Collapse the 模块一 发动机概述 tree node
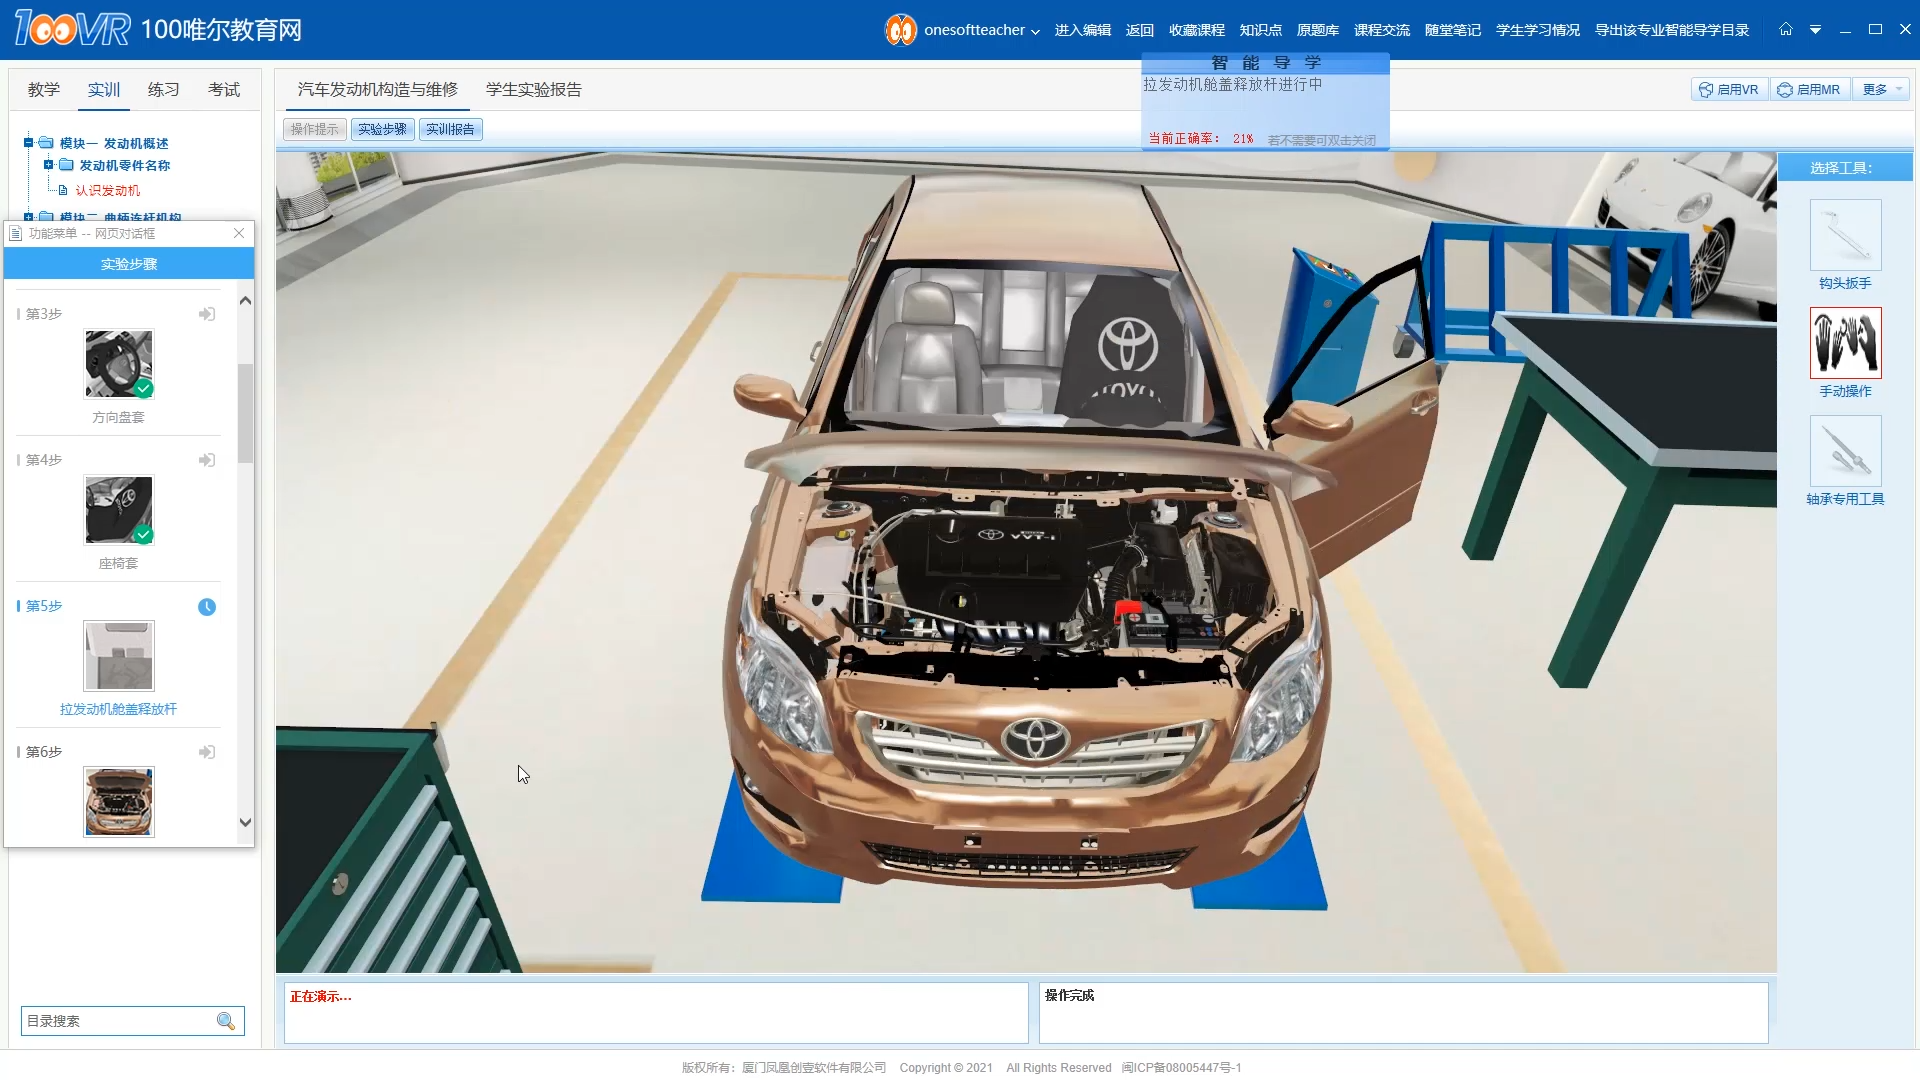Viewport: 1920px width, 1080px height. [x=29, y=143]
